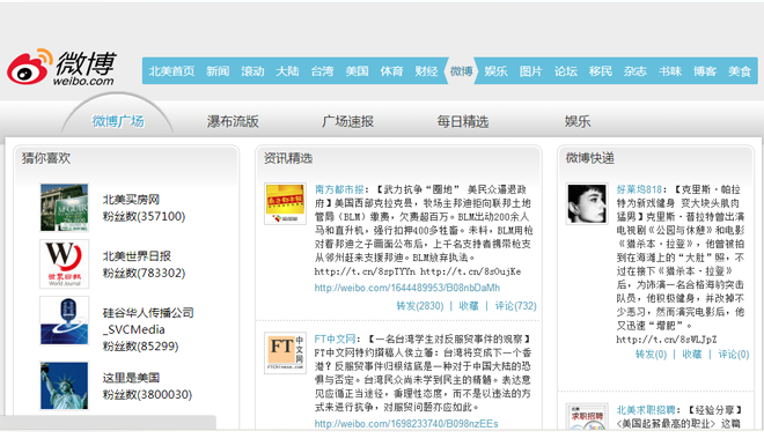The width and height of the screenshot is (764, 432).
Task: Click 评论(732) on 南方都市报 post
Action: [x=516, y=306]
